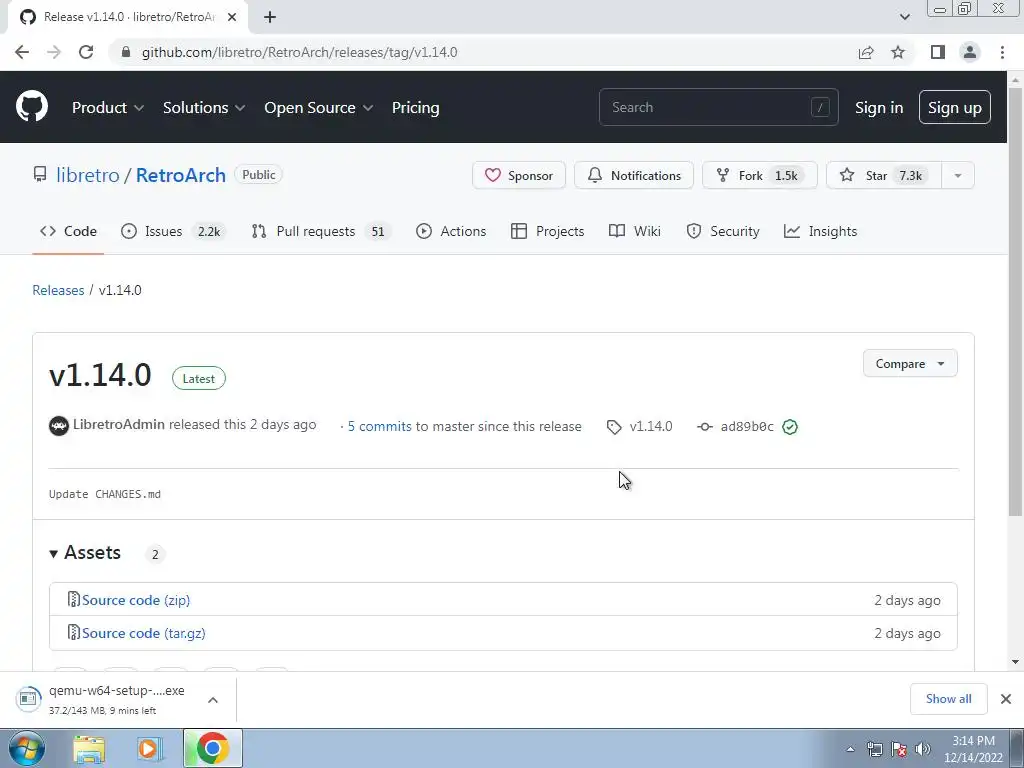Click the Notifications button
The image size is (1024, 768).
click(x=633, y=176)
